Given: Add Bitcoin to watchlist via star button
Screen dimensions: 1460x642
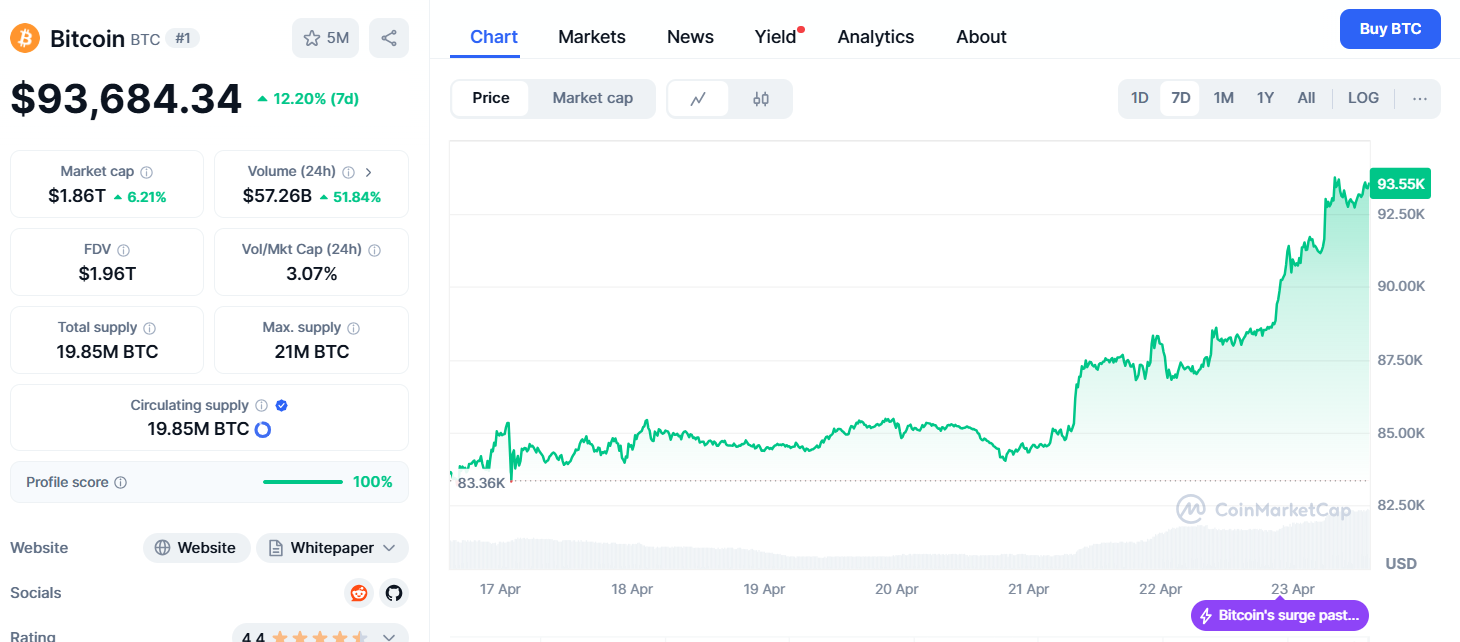Looking at the screenshot, I should pos(325,38).
